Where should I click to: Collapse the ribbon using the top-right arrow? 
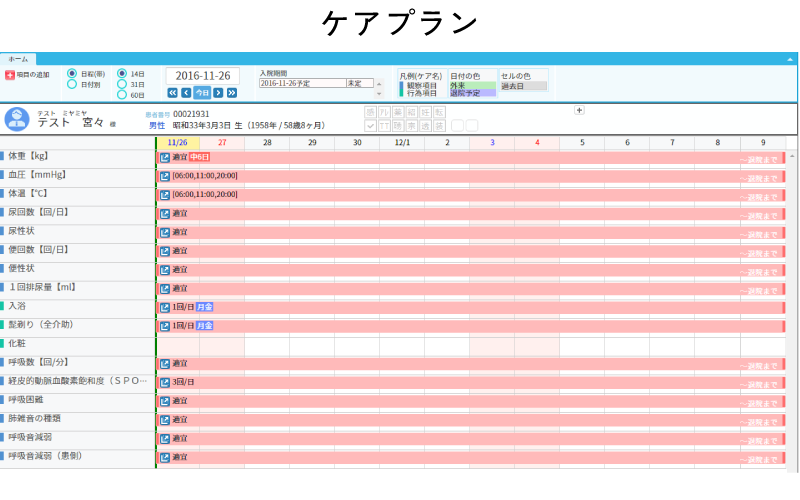coord(790,59)
